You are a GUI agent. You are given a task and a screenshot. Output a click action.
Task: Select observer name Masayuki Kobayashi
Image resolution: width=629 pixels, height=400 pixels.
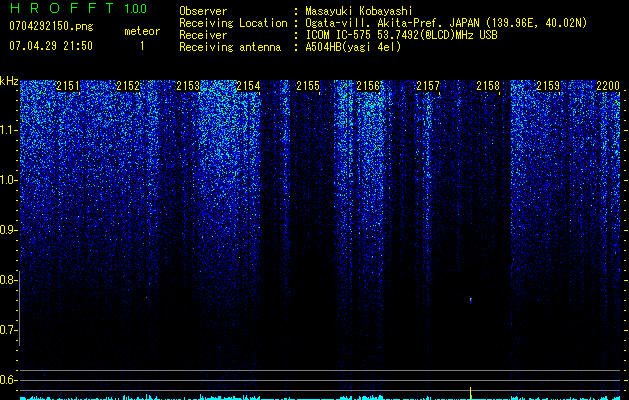(359, 11)
